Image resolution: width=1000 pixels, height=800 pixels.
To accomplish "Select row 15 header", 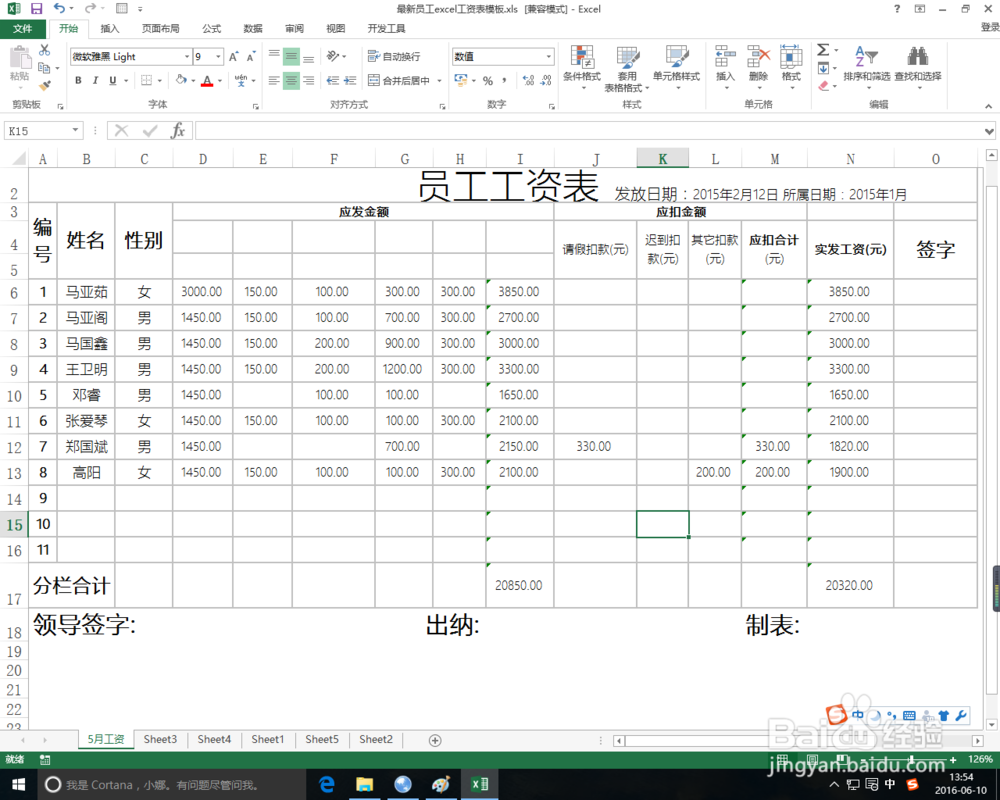I will (x=14, y=524).
